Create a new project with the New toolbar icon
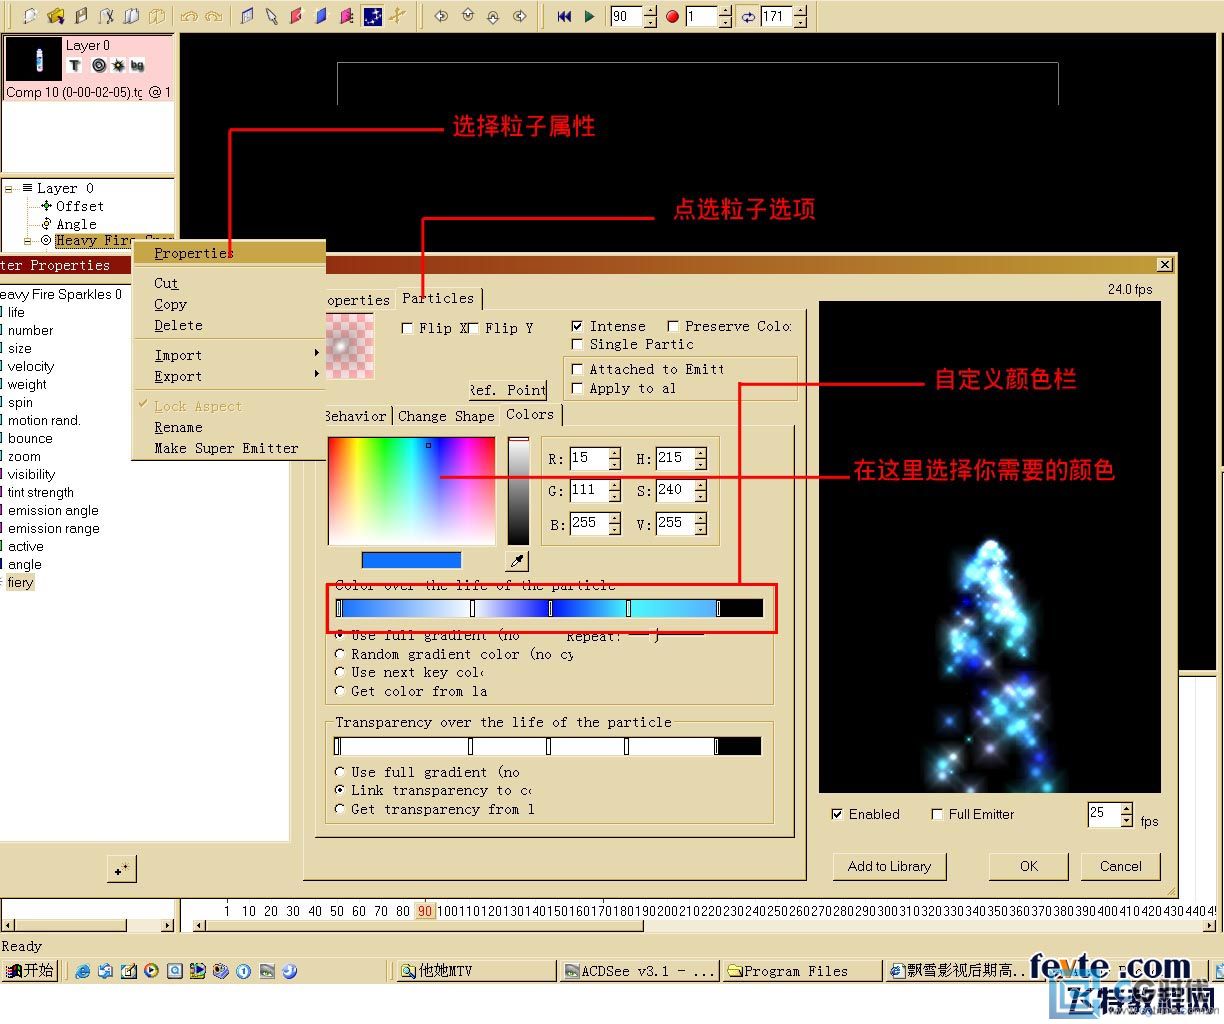This screenshot has height=1024, width=1224. pyautogui.click(x=31, y=16)
